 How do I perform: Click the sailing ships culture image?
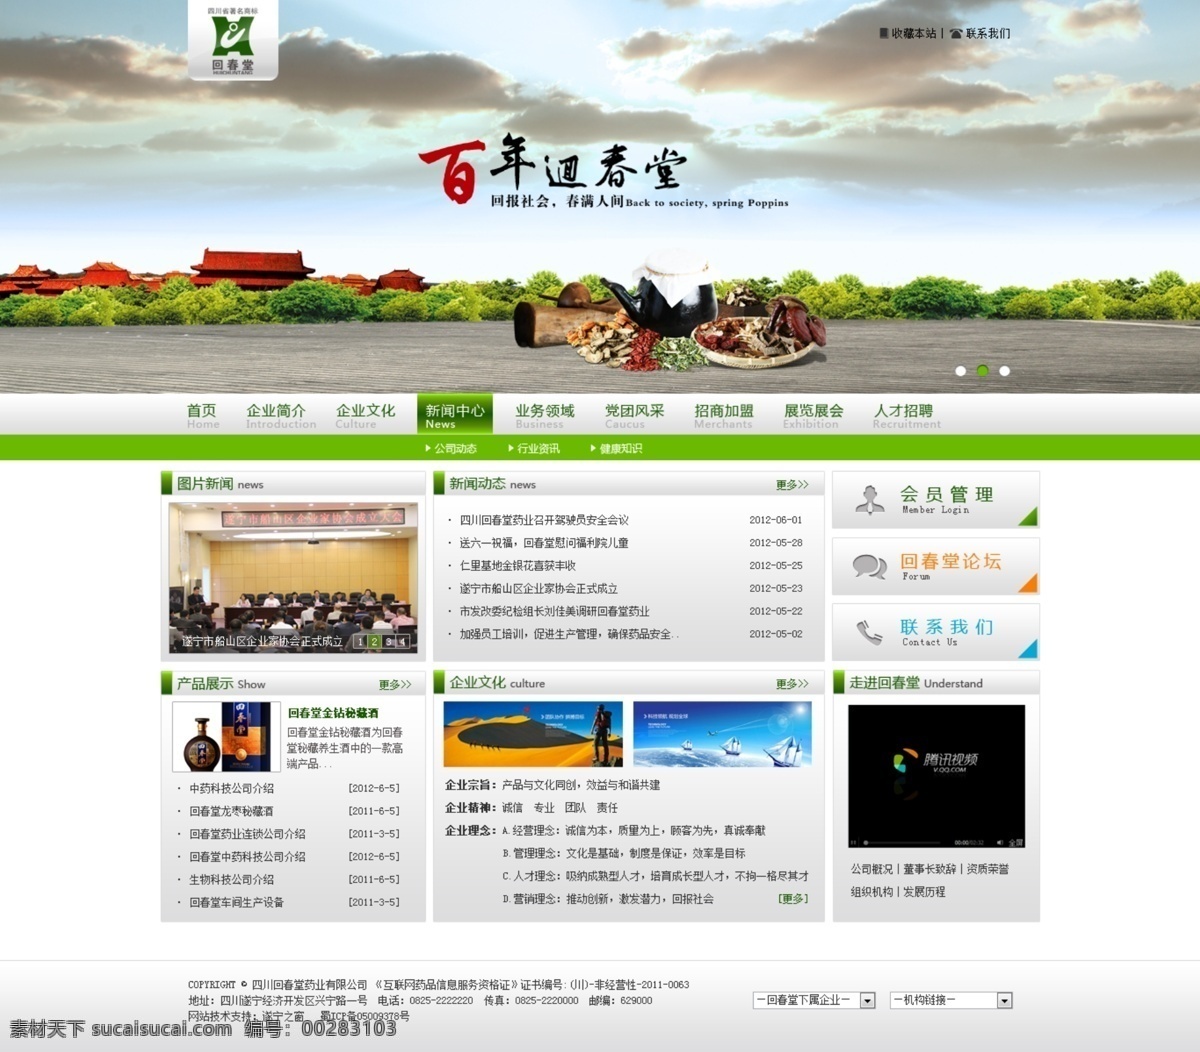tap(722, 734)
